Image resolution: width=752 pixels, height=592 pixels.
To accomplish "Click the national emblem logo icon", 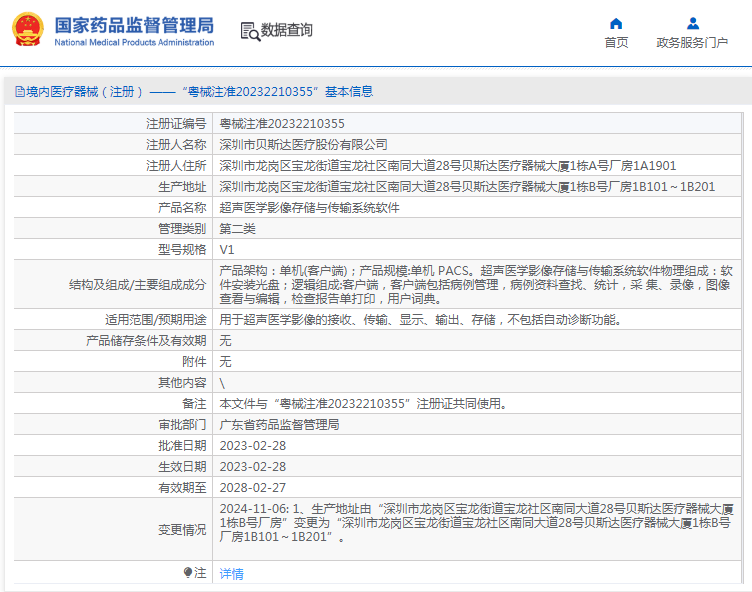I will [28, 30].
